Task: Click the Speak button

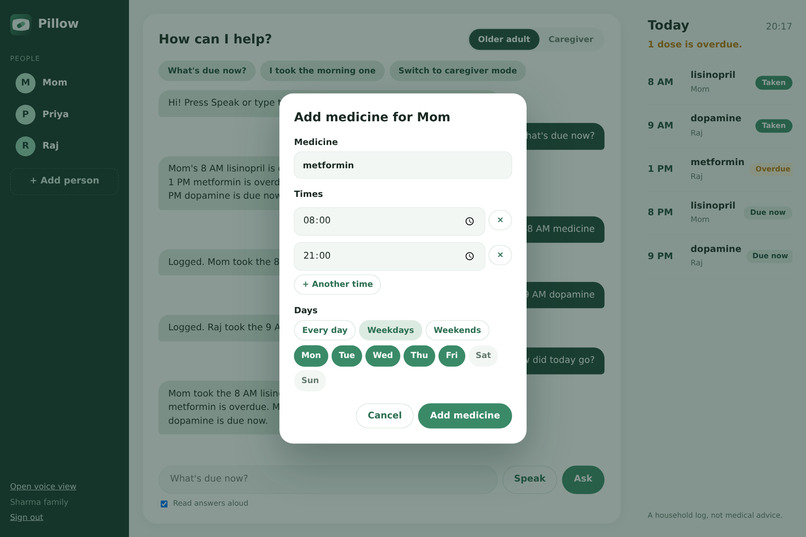Action: coord(529,479)
